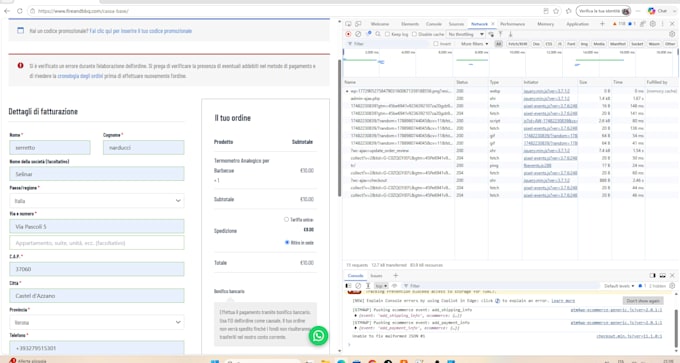Stop recording network log red button
680x363 pixels.
[x=348, y=34]
